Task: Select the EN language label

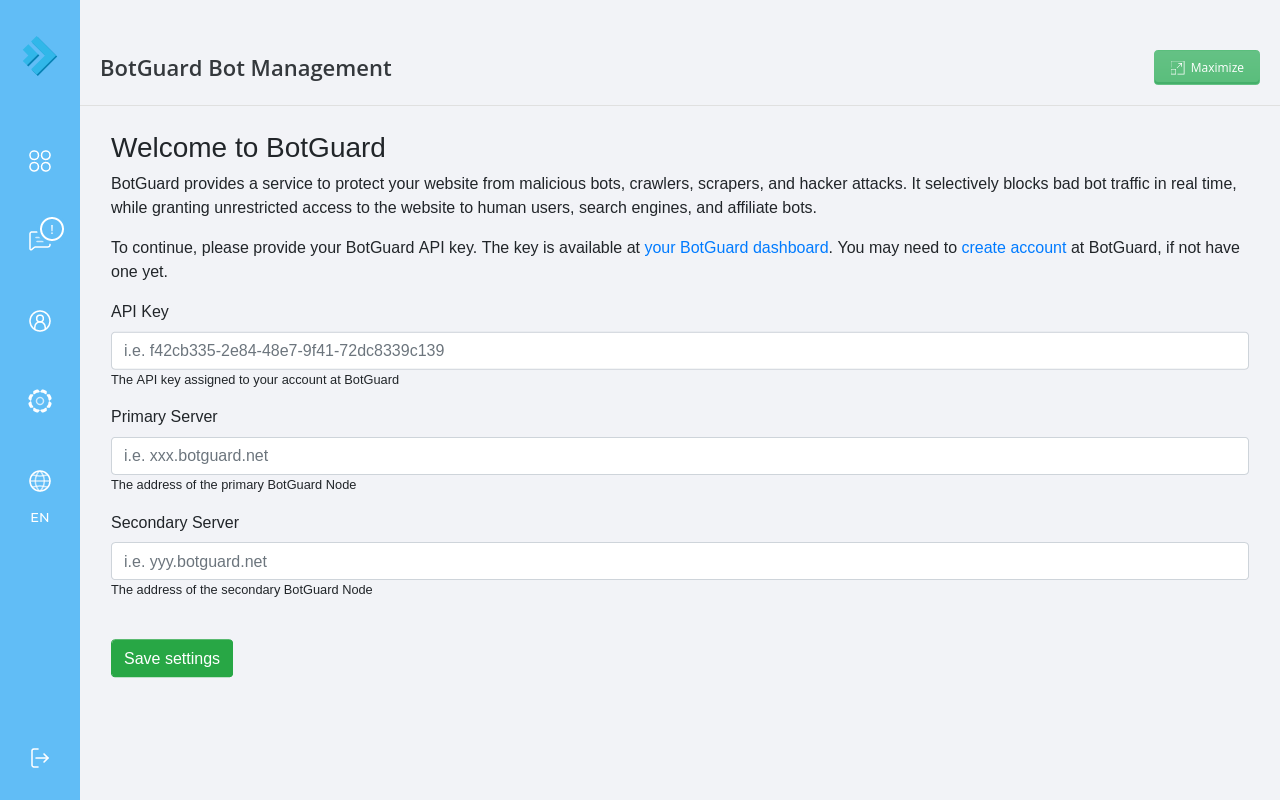Action: click(40, 518)
